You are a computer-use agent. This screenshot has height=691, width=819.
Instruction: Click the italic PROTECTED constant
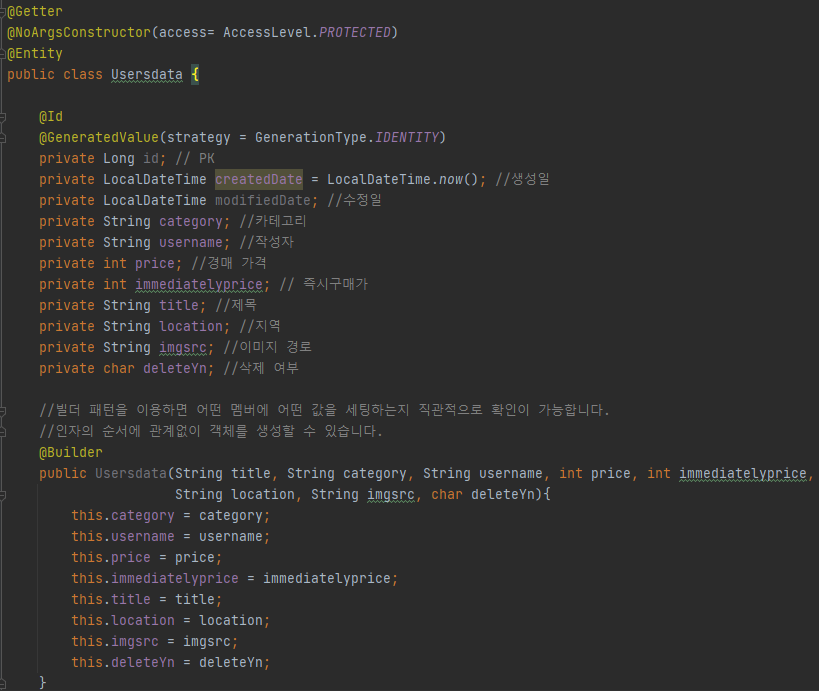[x=355, y=32]
